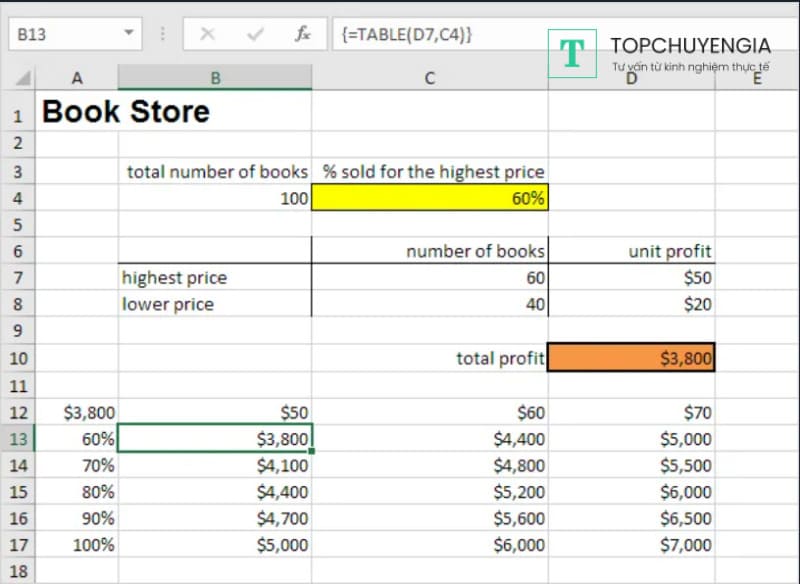Click the 'highest price' label cell
The height and width of the screenshot is (584, 800).
click(x=214, y=278)
